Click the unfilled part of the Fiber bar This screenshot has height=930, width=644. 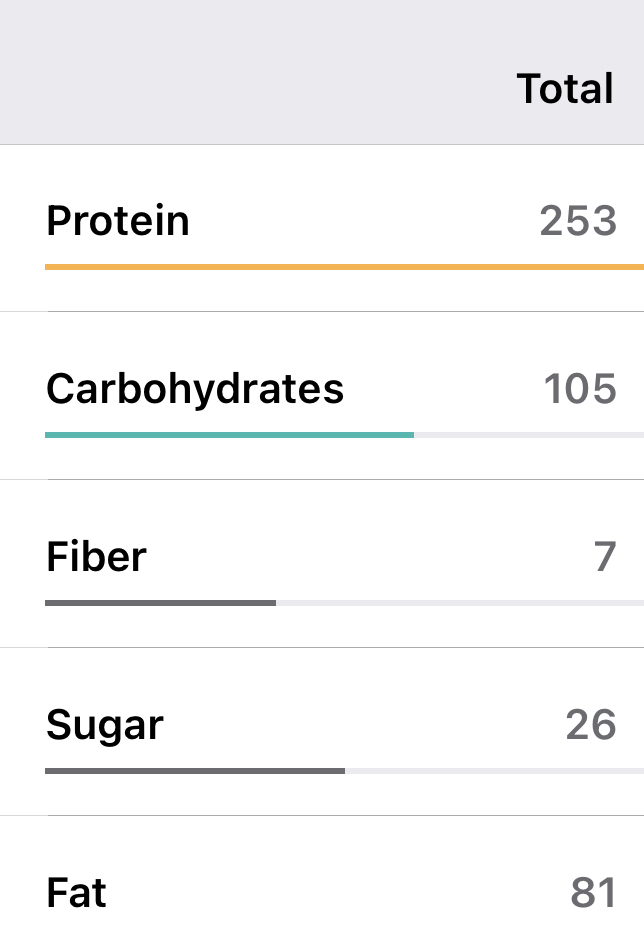click(459, 603)
